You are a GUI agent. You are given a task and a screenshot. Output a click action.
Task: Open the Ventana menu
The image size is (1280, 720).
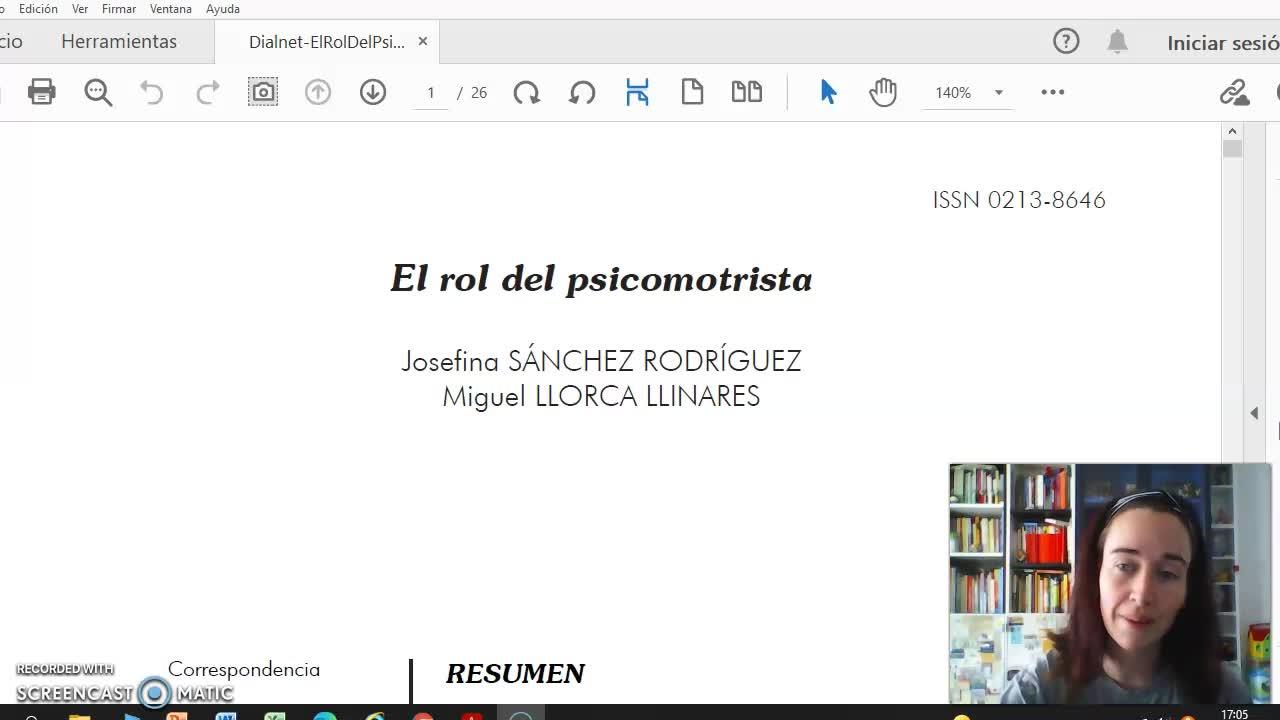(170, 9)
